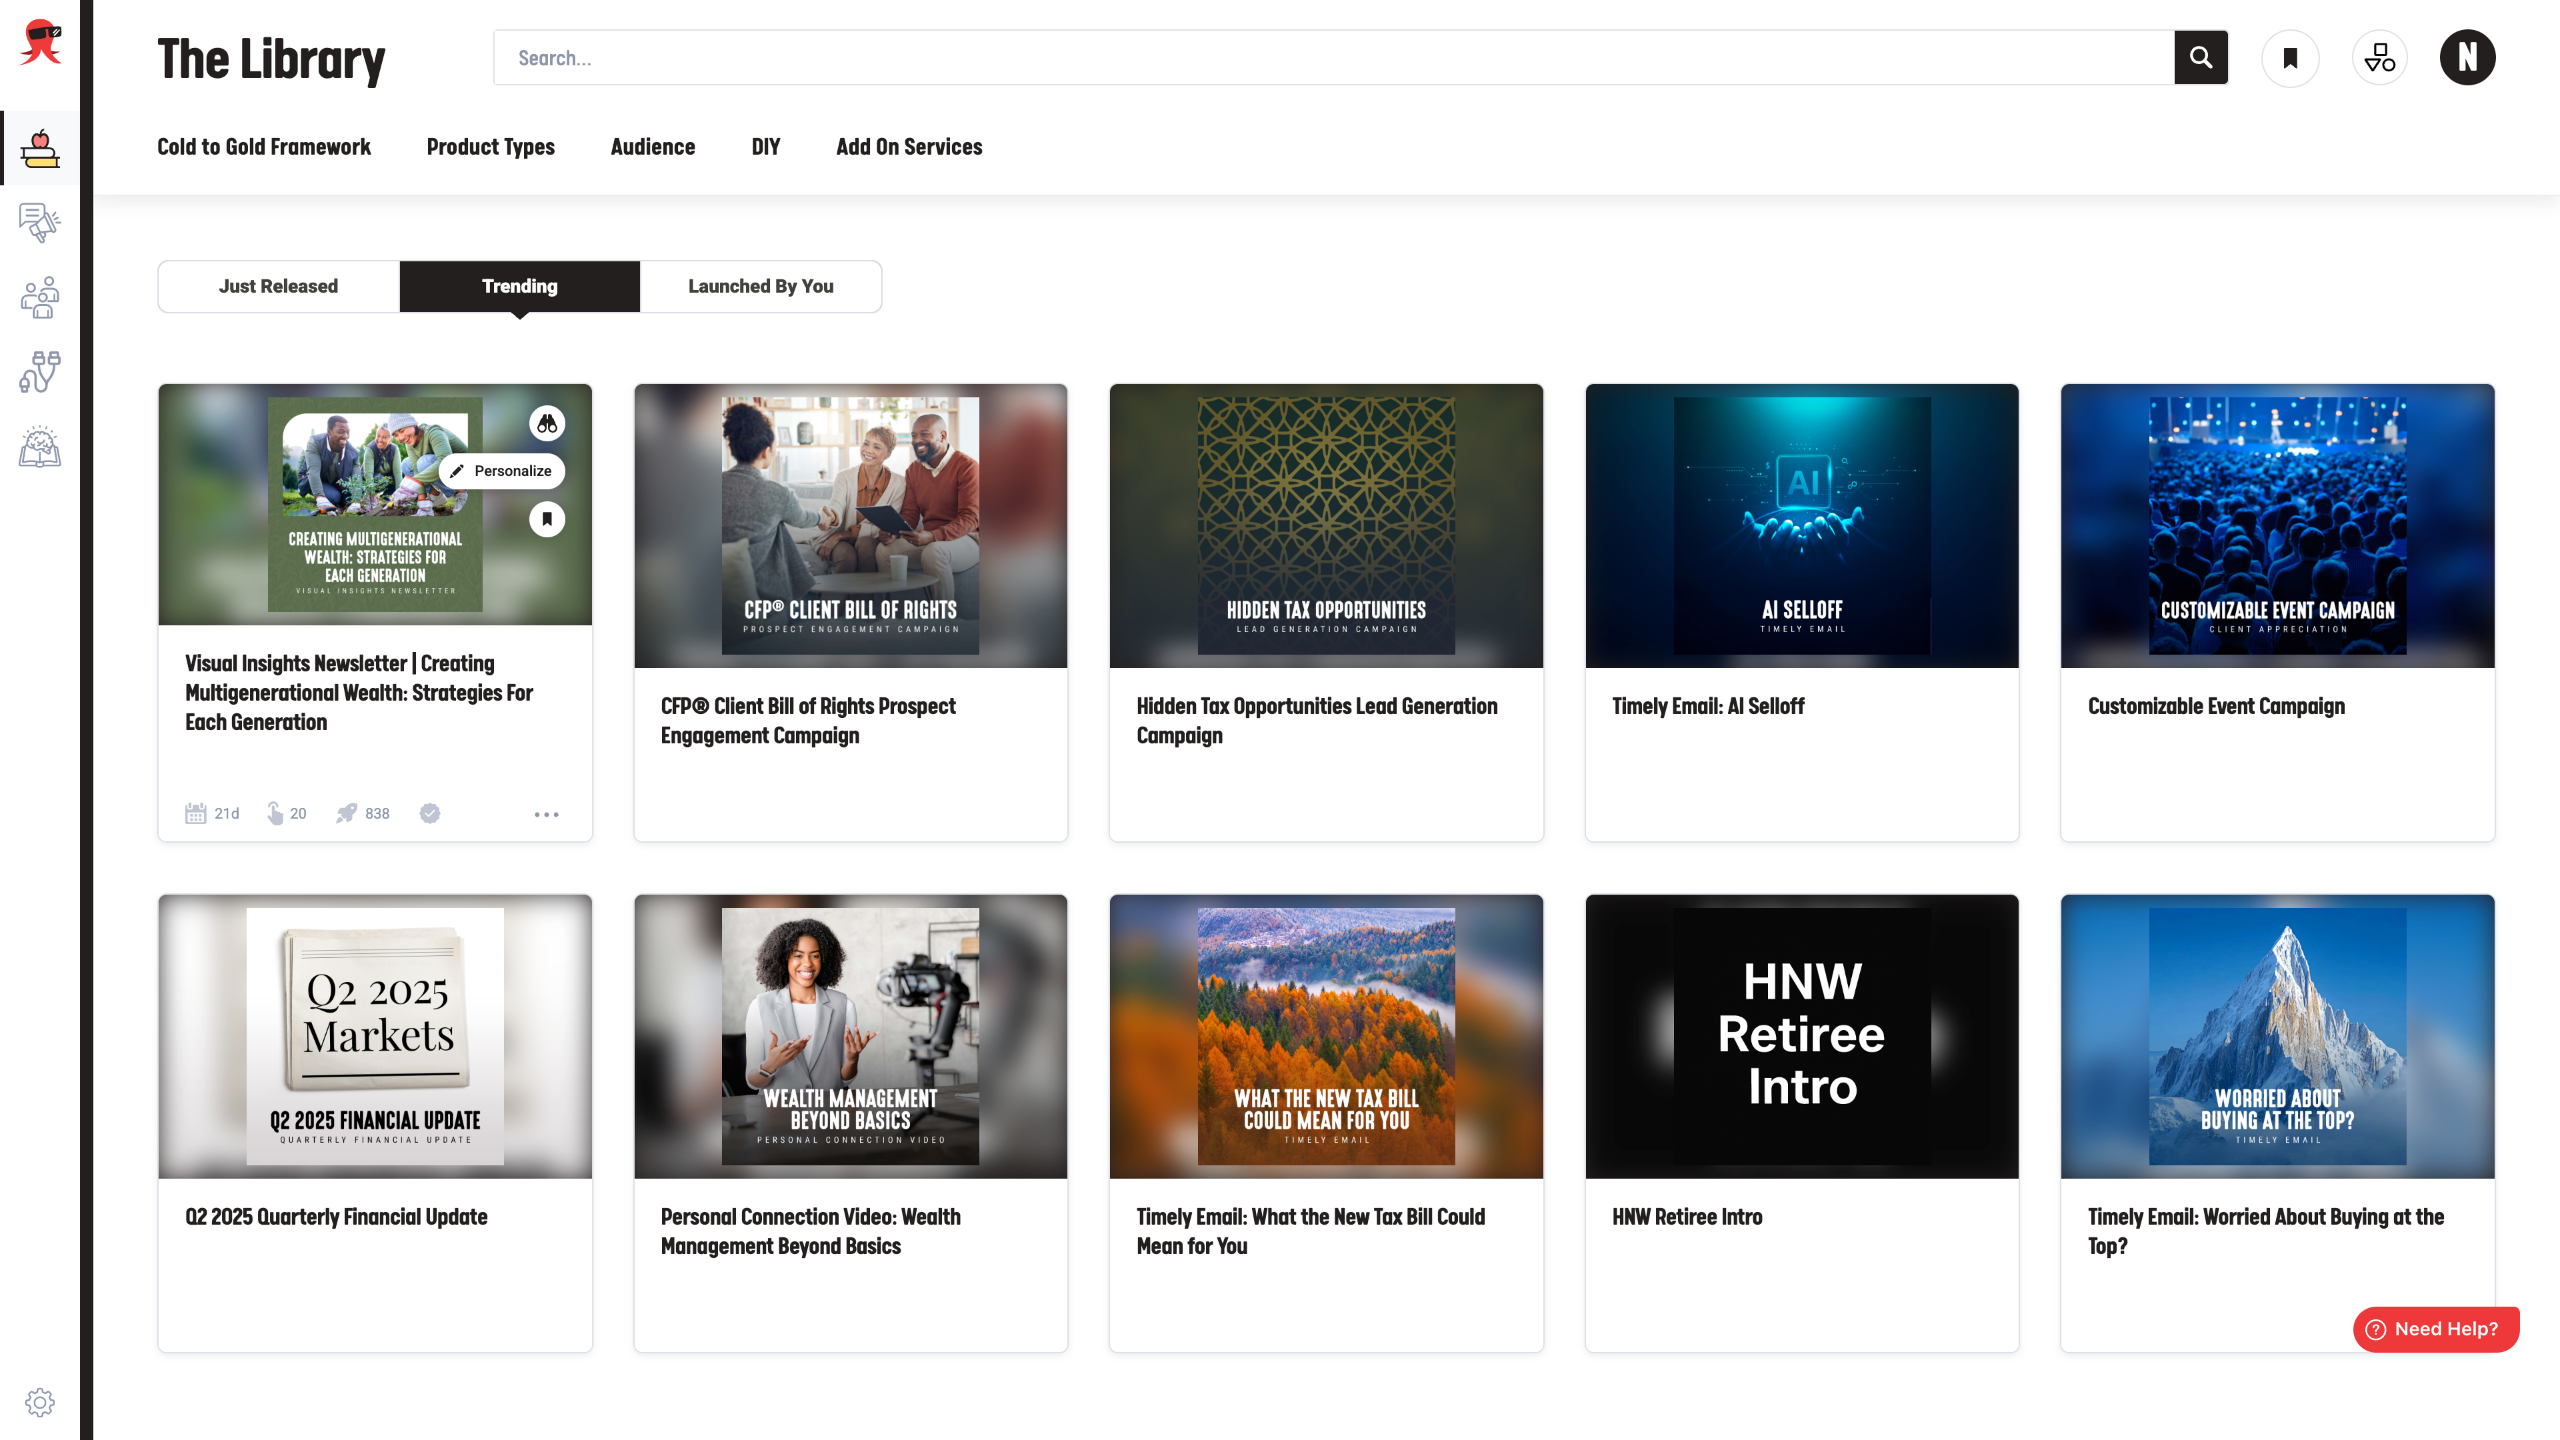Open three-dot options on first card
The height and width of the screenshot is (1440, 2560).
(x=546, y=814)
